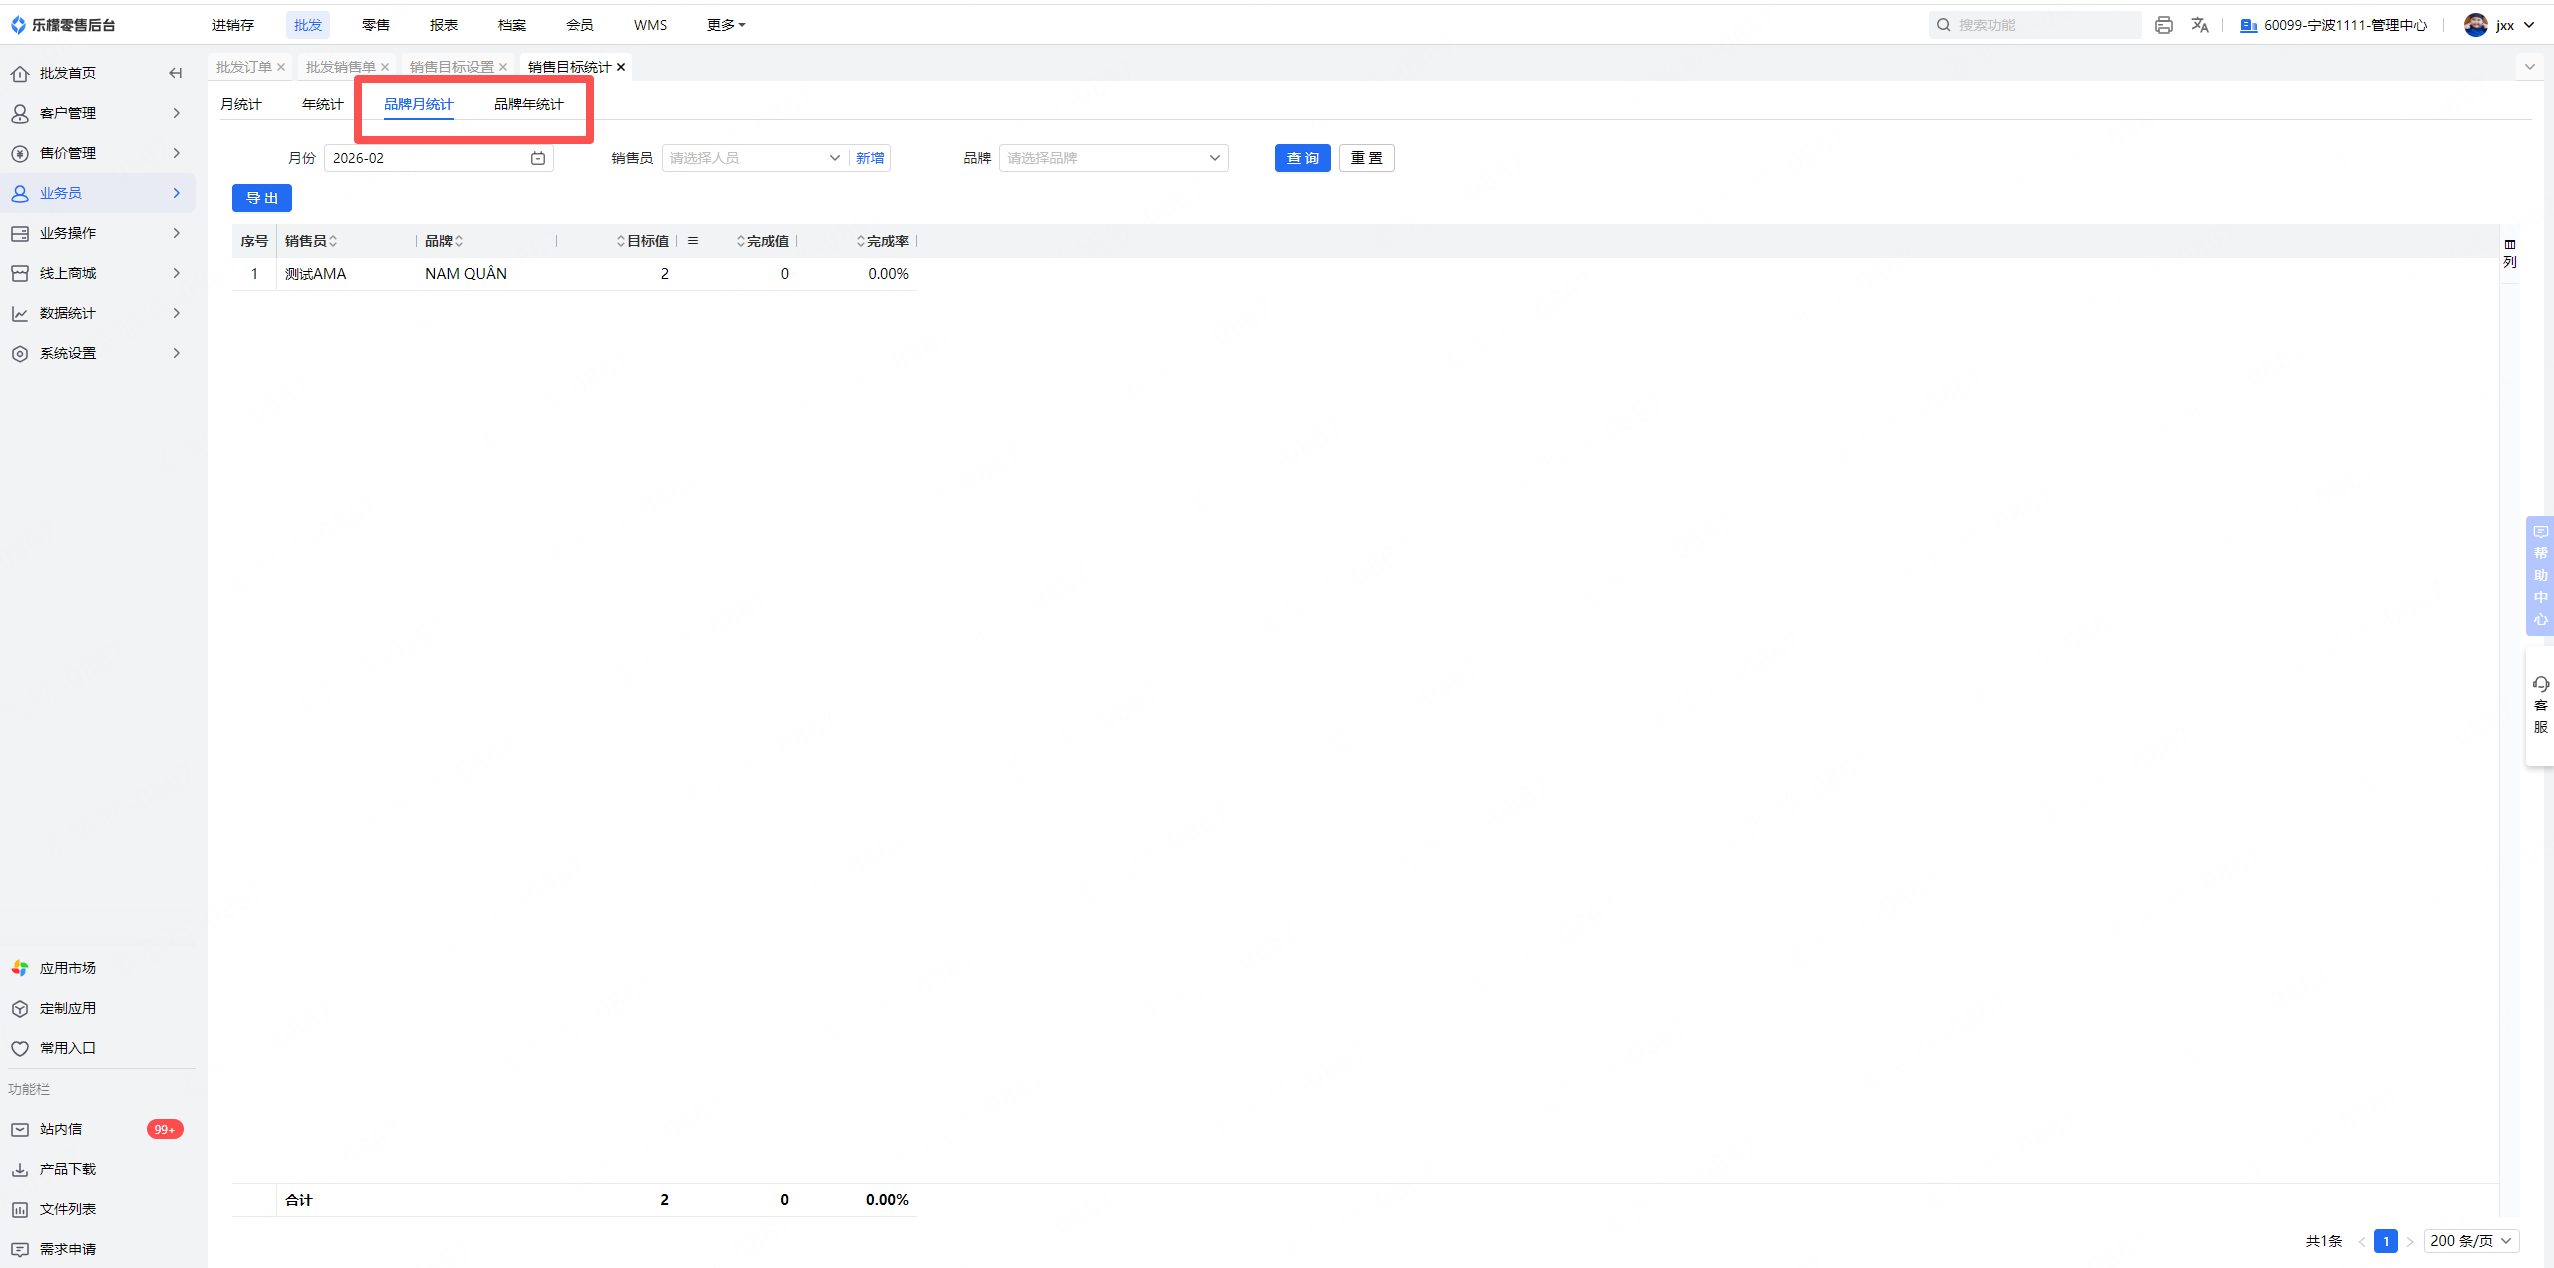This screenshot has height=1268, width=2554.
Task: Open the 帮助中心 help panel
Action: click(x=2540, y=575)
